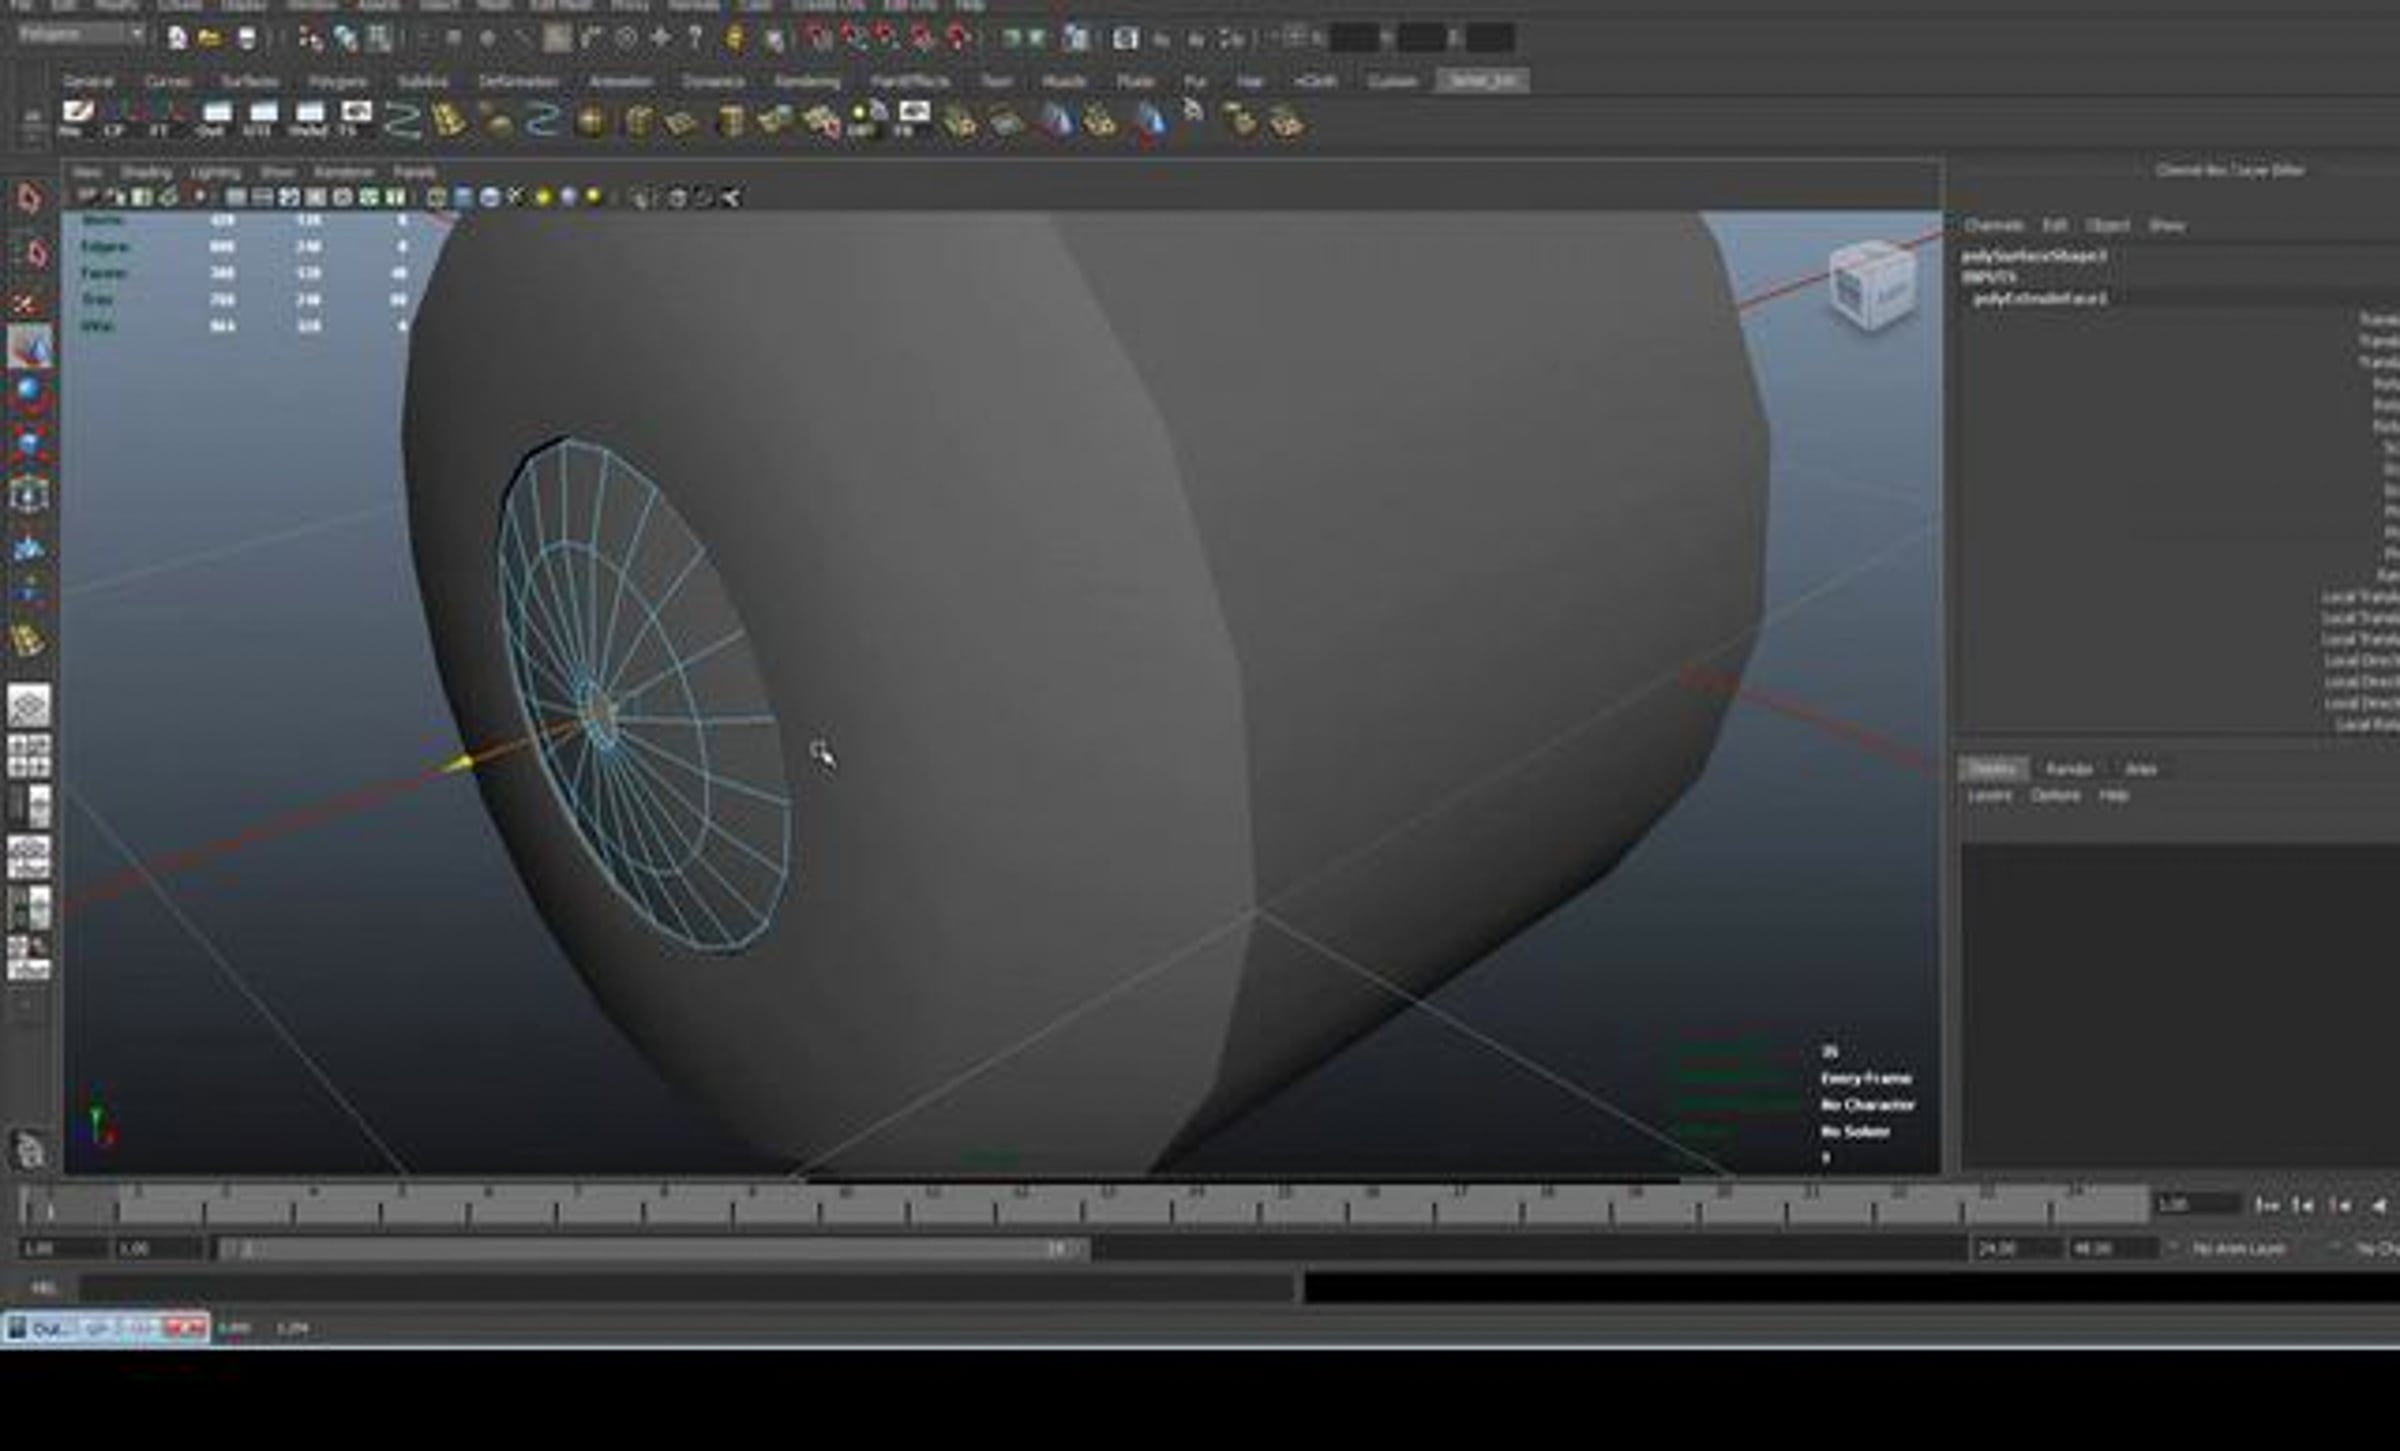Select the Single Perspective layout icon
This screenshot has height=1451, width=2400.
pos(29,706)
